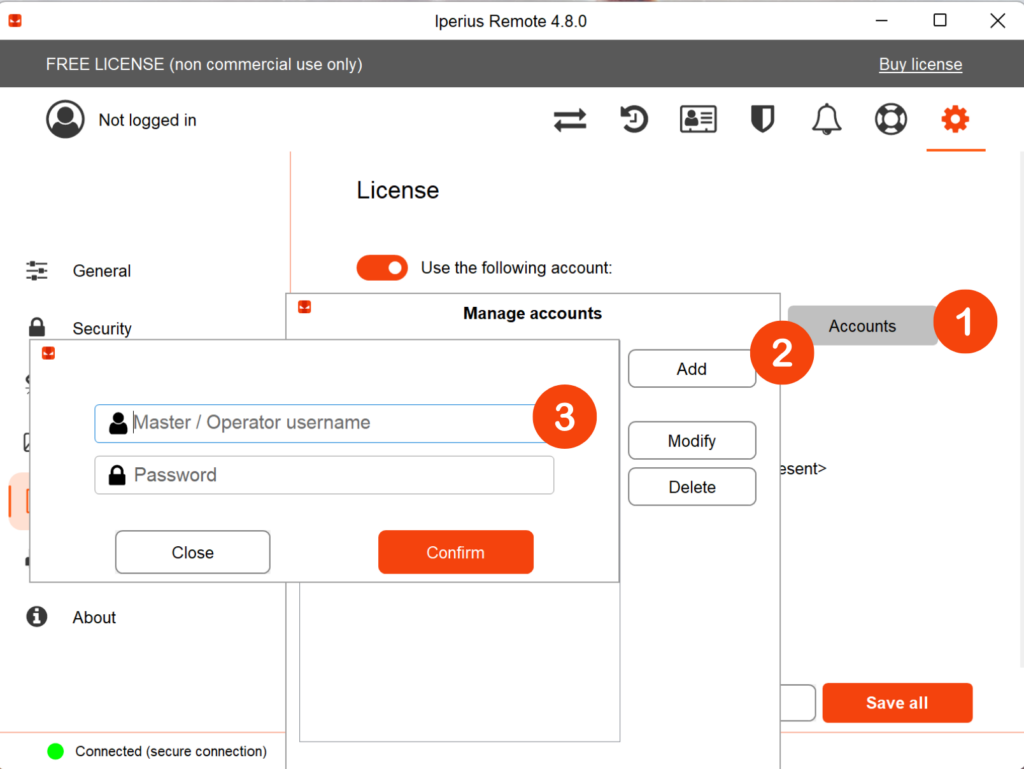Screen dimensions: 1024x769
Task: Click the orange Confirm button
Action: point(456,552)
